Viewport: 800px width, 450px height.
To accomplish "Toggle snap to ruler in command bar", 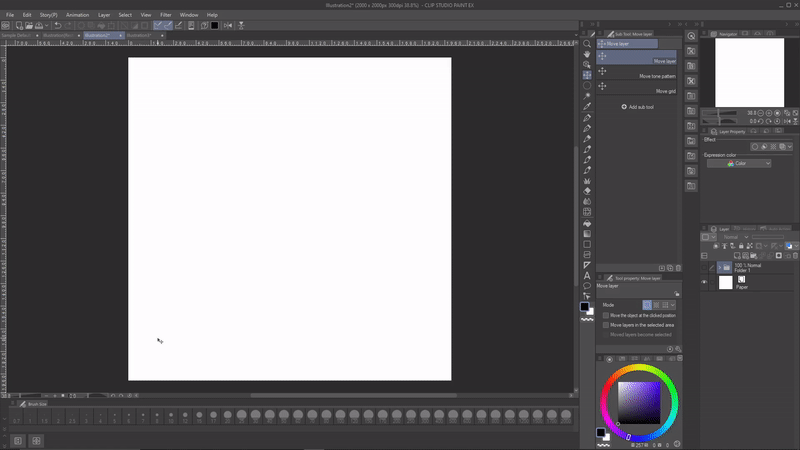I will click(x=158, y=26).
